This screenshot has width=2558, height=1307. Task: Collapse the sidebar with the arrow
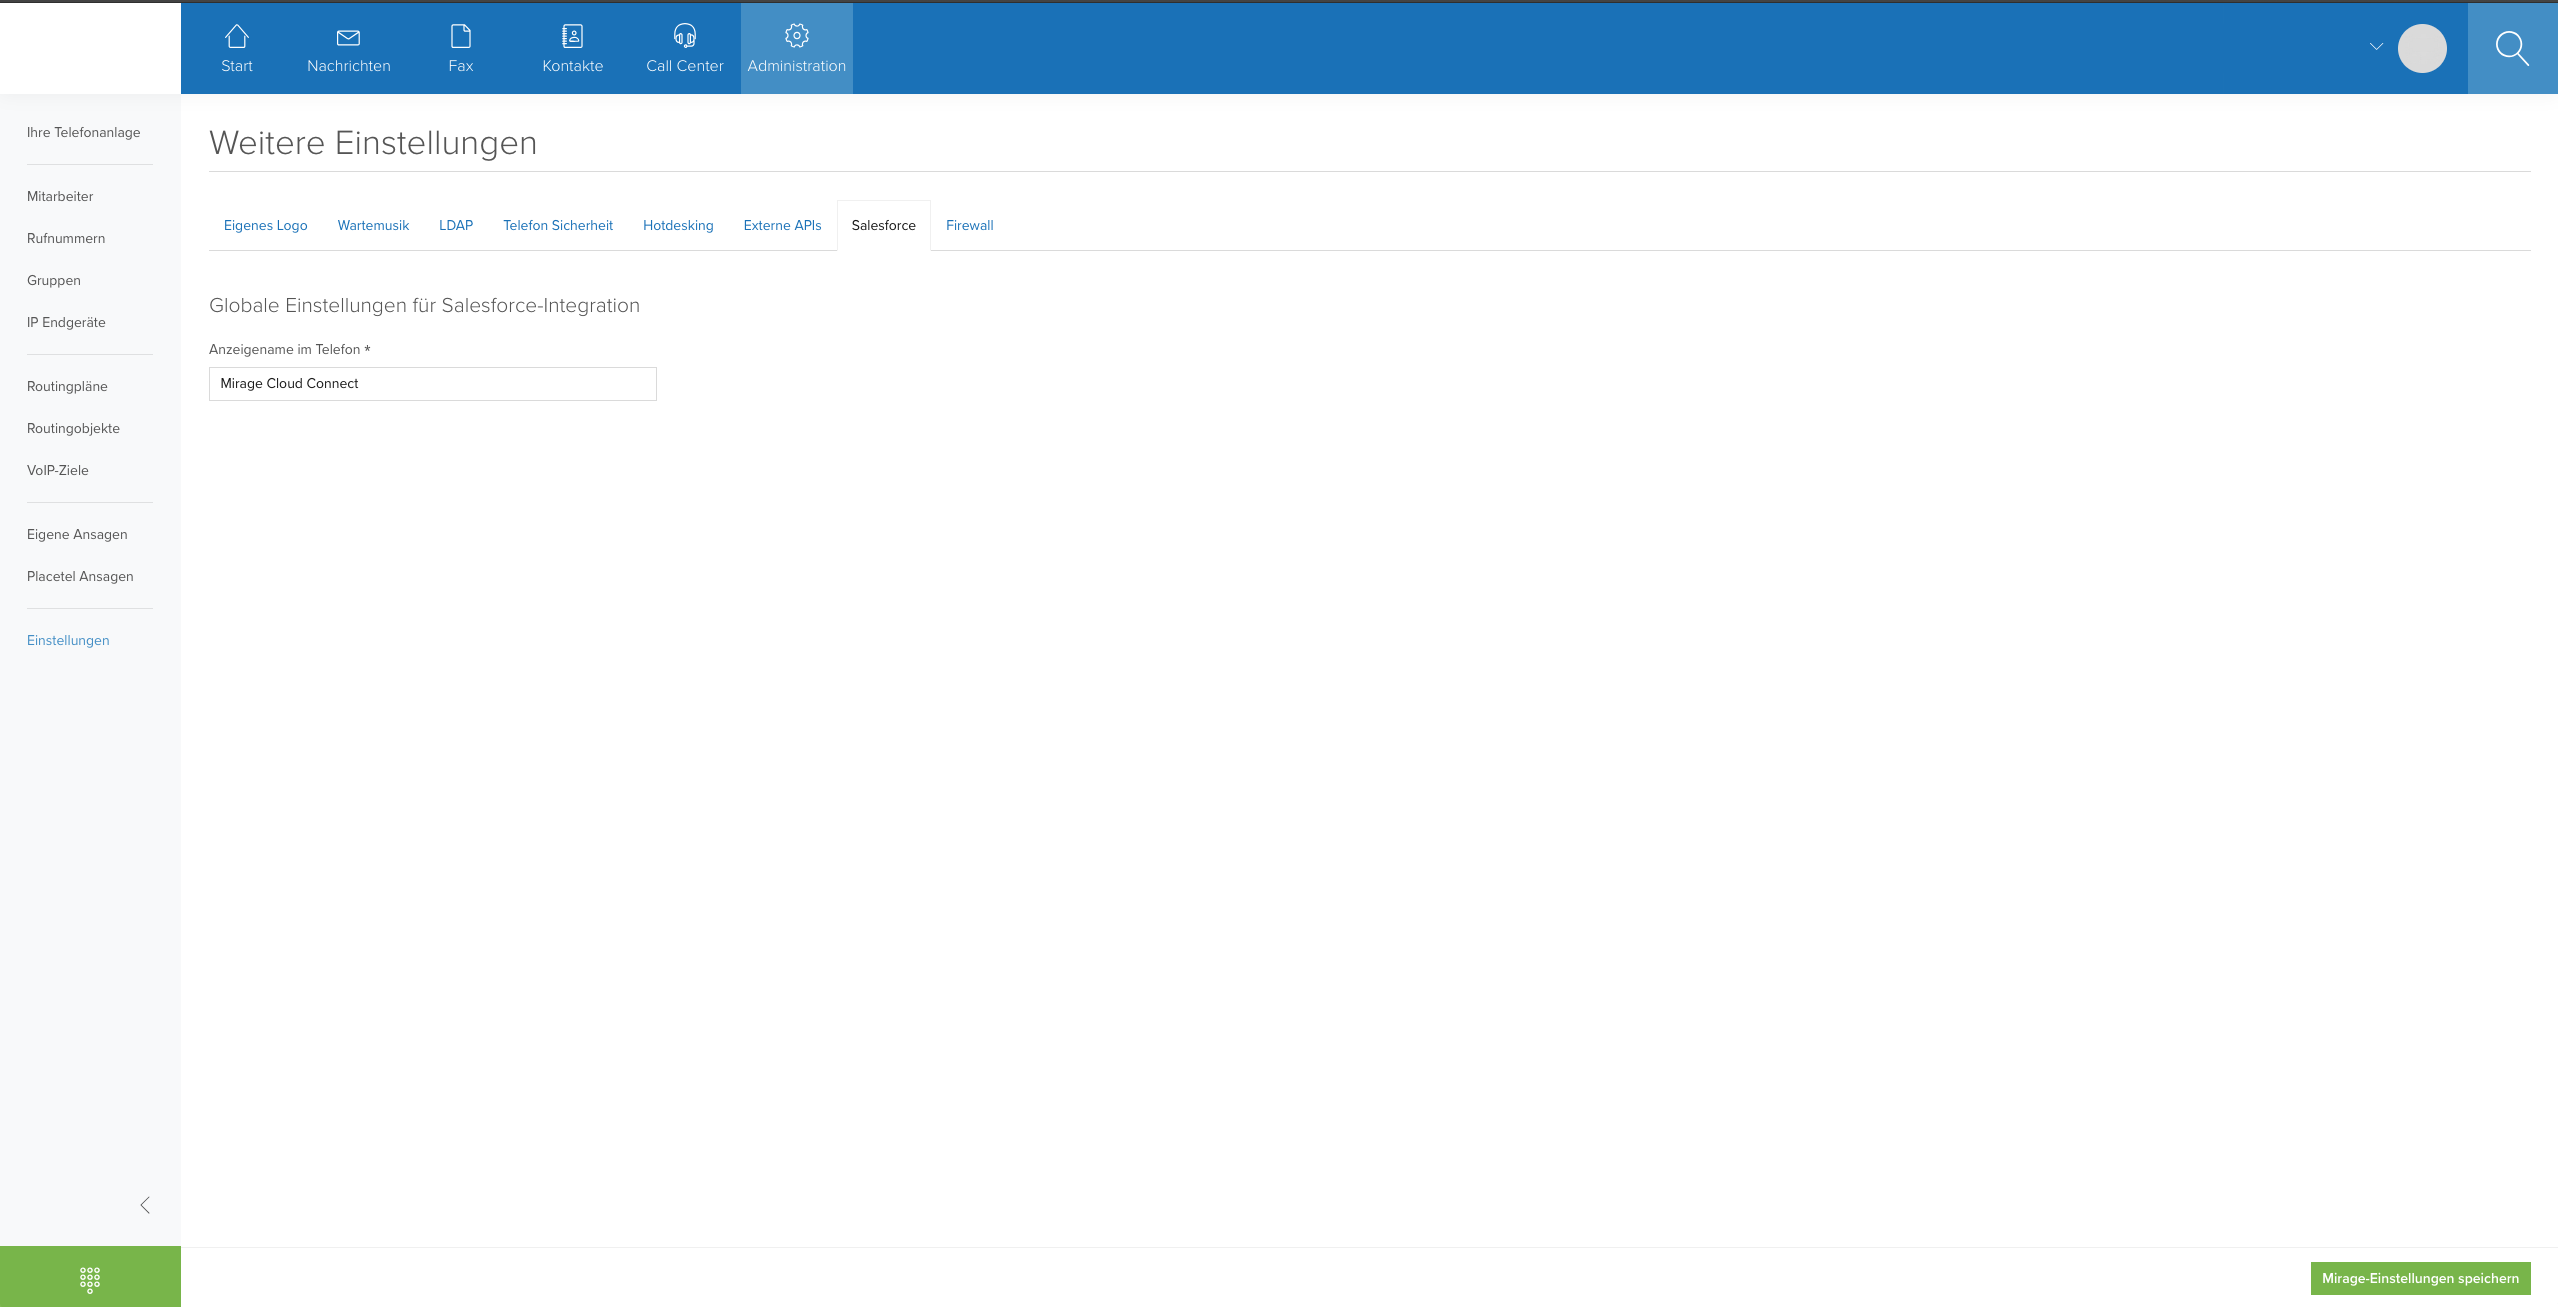point(145,1205)
